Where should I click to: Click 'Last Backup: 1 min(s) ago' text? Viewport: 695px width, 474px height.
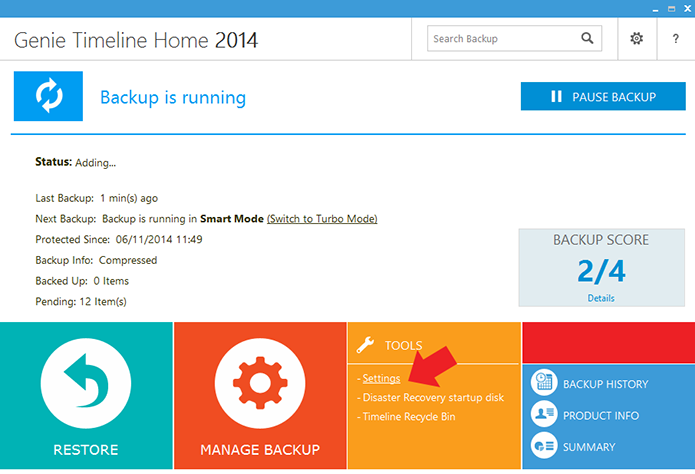click(97, 198)
